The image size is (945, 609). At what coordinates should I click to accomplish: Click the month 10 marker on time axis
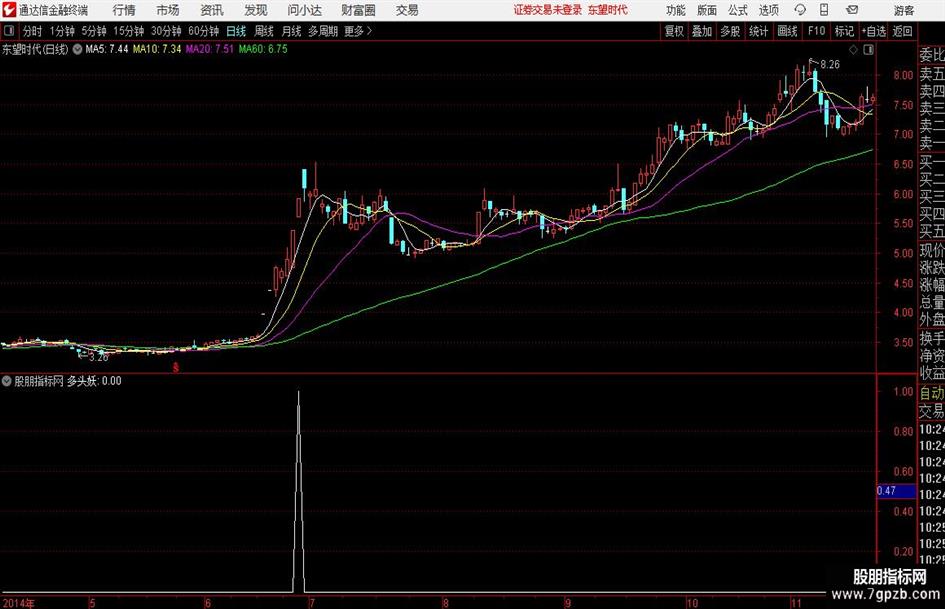coord(692,603)
